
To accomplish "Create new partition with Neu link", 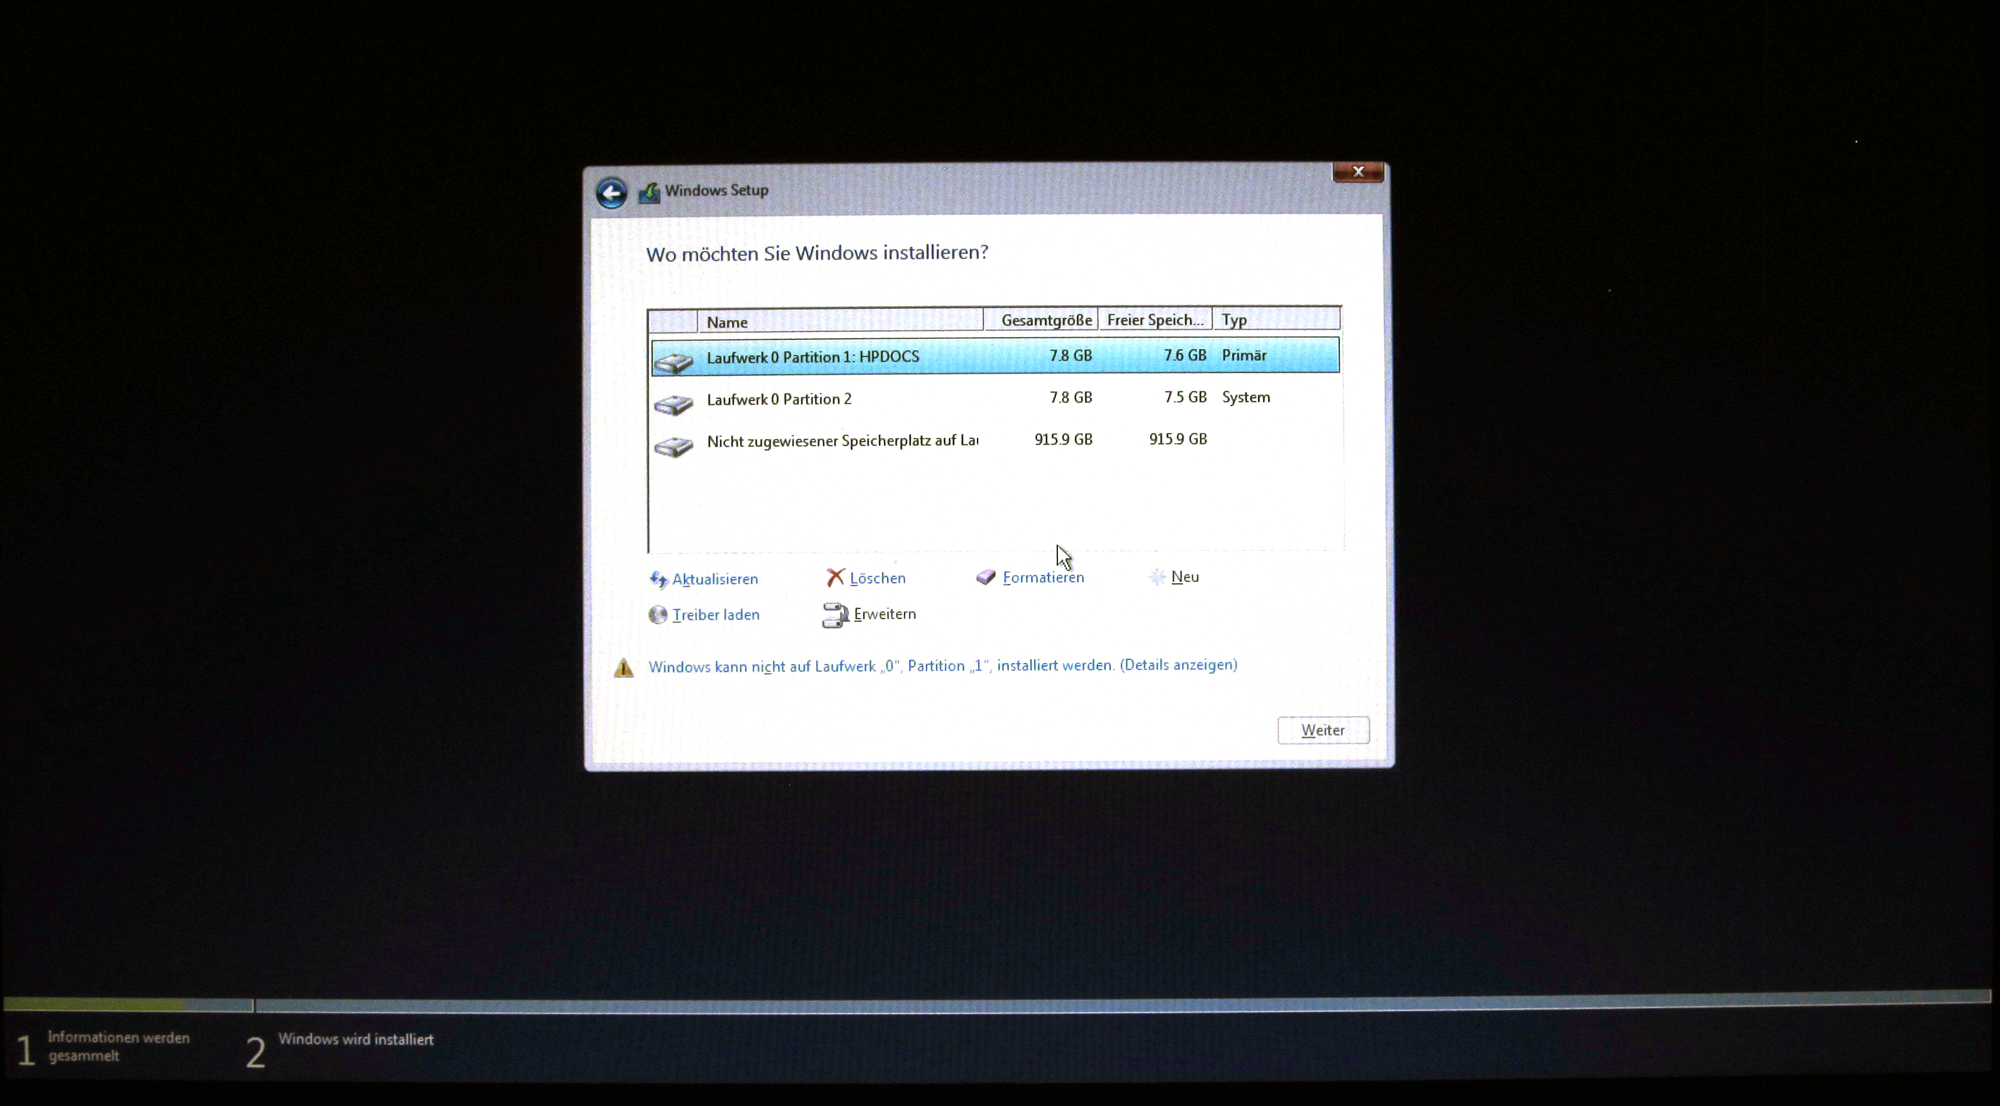I will coord(1185,577).
